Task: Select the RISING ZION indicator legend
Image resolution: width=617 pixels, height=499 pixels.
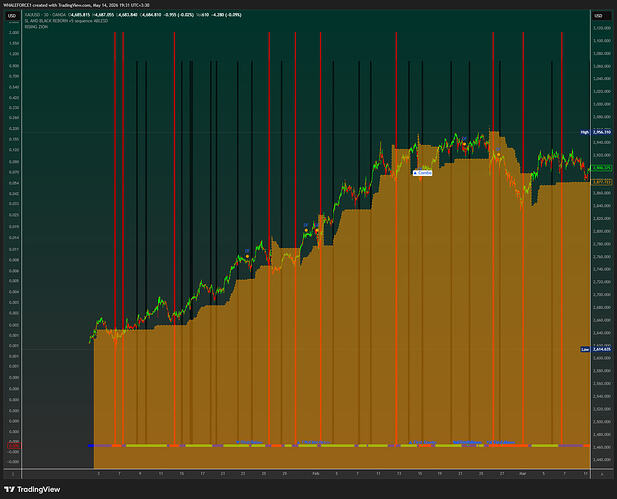Action: click(x=36, y=27)
